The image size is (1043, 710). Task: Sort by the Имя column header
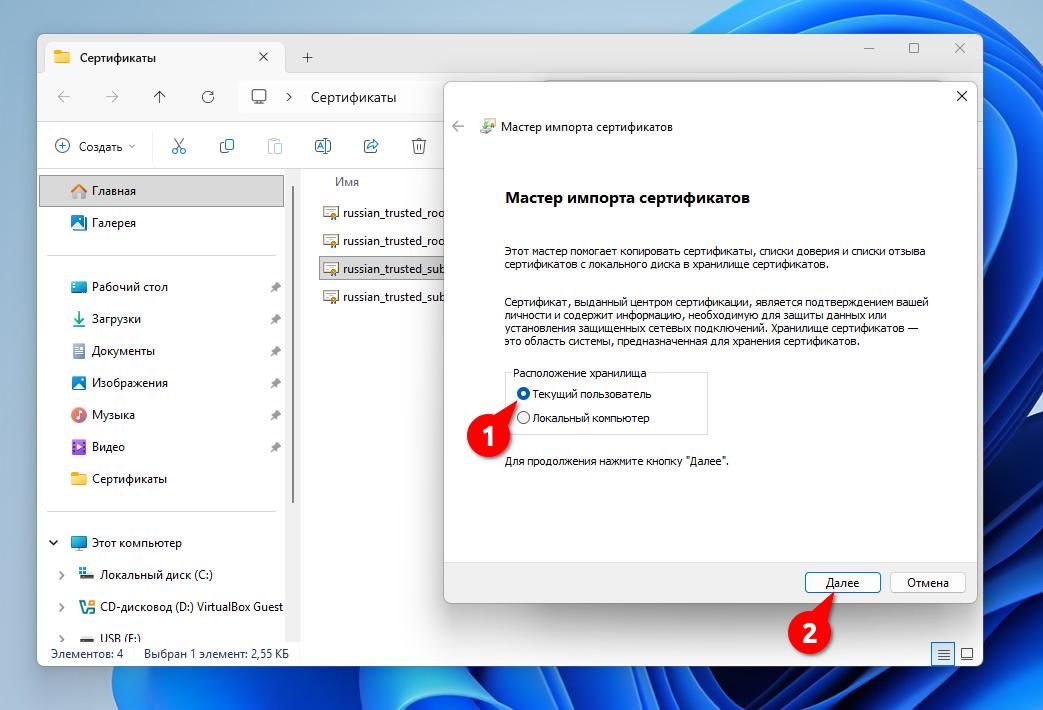pos(347,182)
